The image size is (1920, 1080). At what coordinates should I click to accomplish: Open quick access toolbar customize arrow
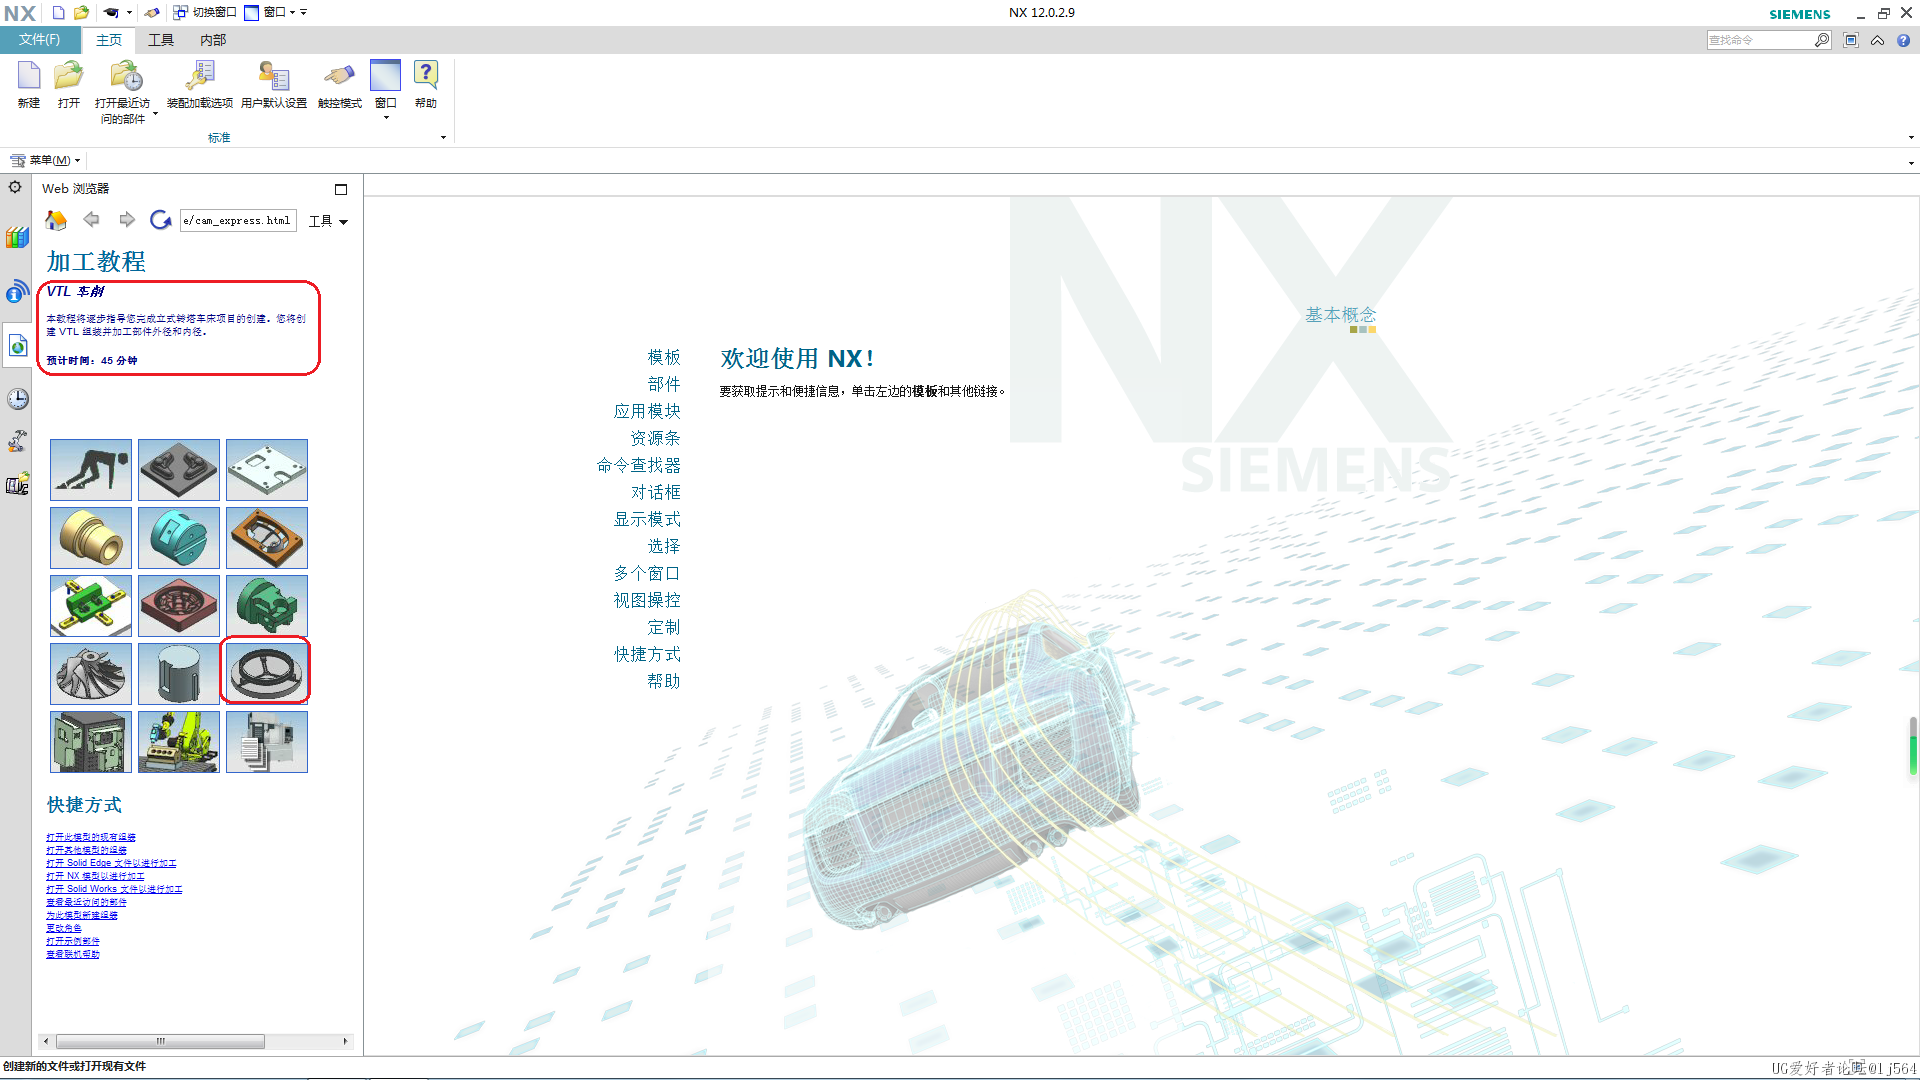click(x=303, y=13)
